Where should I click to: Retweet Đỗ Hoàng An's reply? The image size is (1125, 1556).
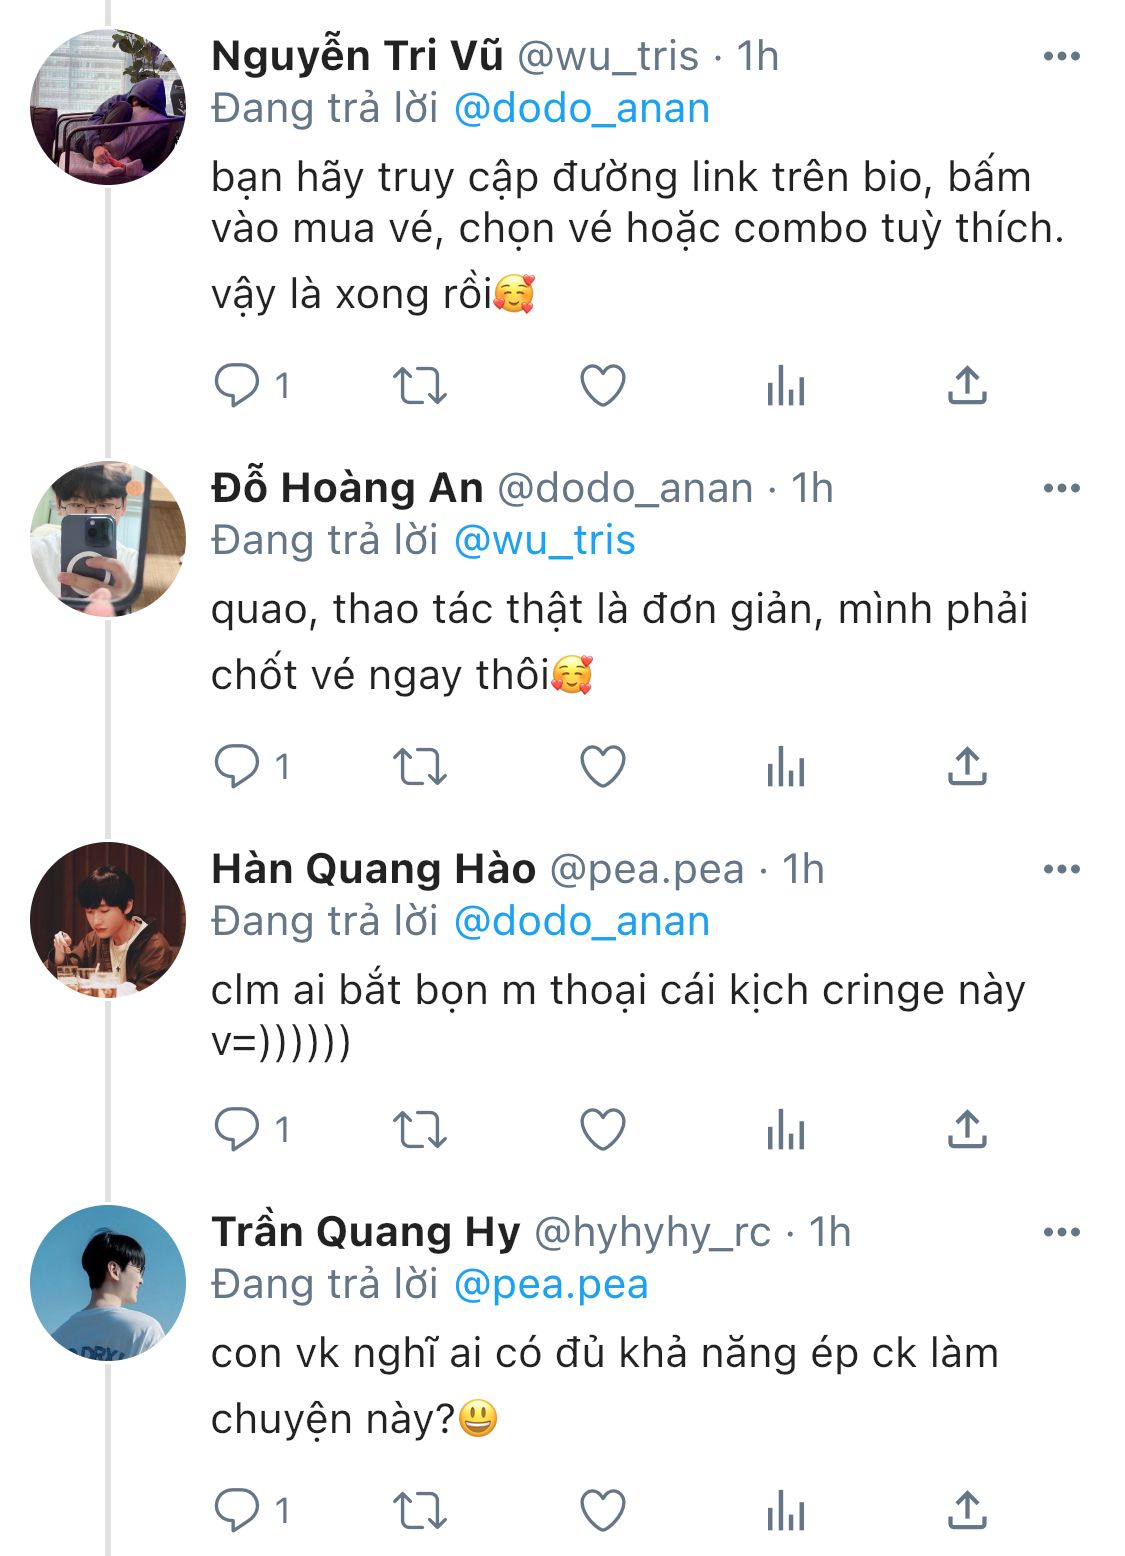pos(419,767)
